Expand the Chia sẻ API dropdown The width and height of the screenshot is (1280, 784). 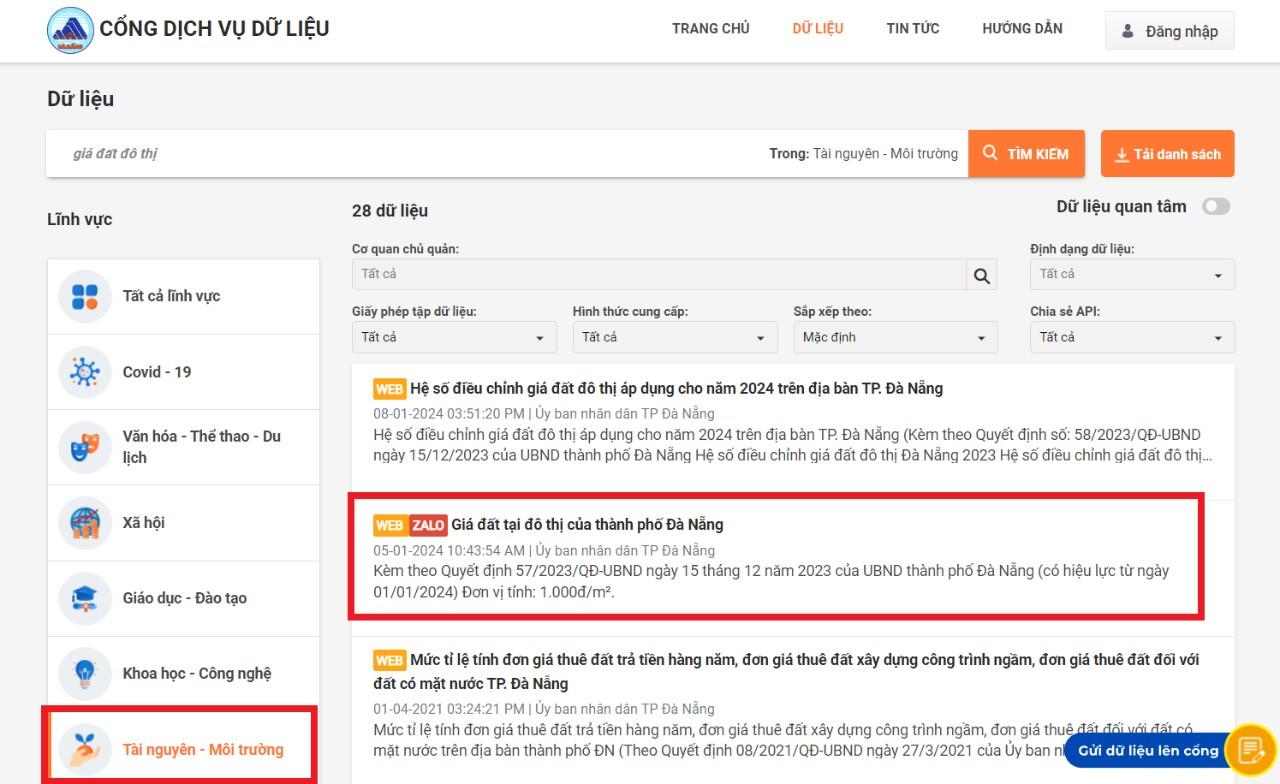coord(1132,337)
